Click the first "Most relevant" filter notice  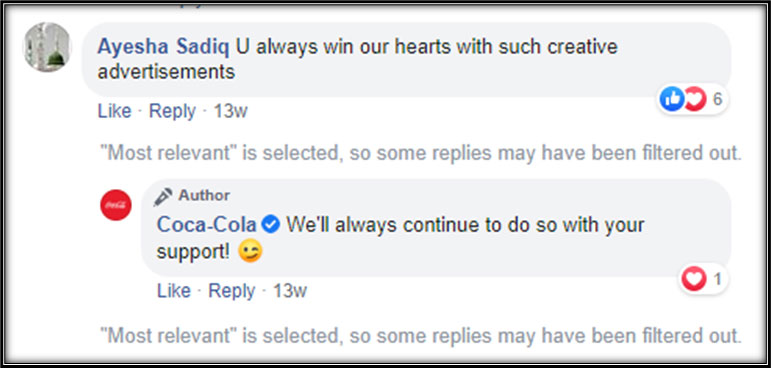tap(420, 153)
